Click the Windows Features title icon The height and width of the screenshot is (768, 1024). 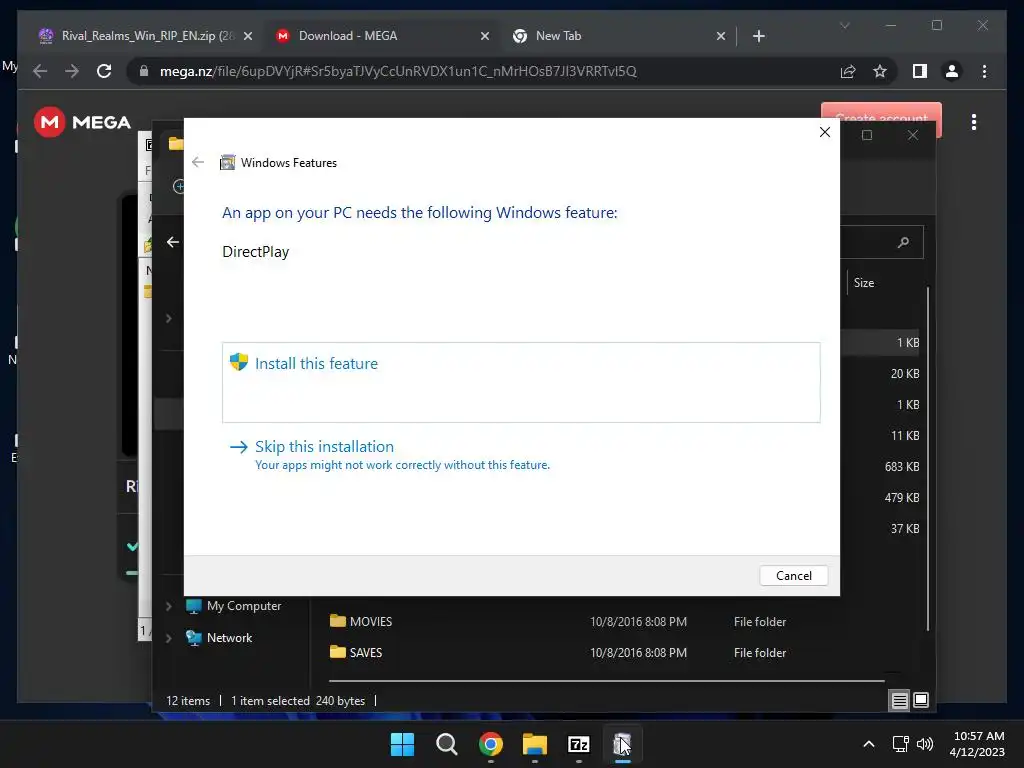coord(227,163)
